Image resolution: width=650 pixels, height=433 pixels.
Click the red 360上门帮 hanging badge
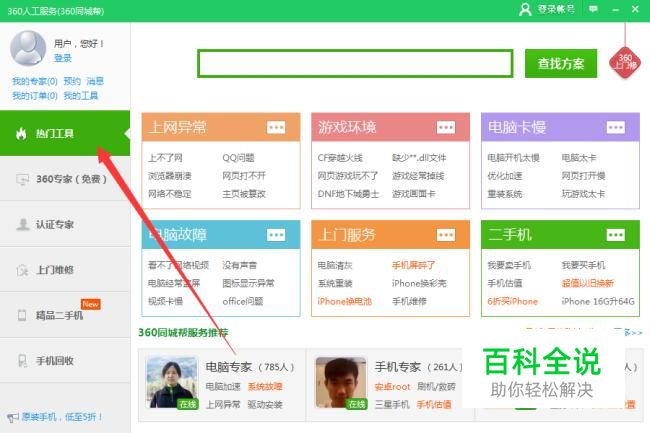(625, 62)
